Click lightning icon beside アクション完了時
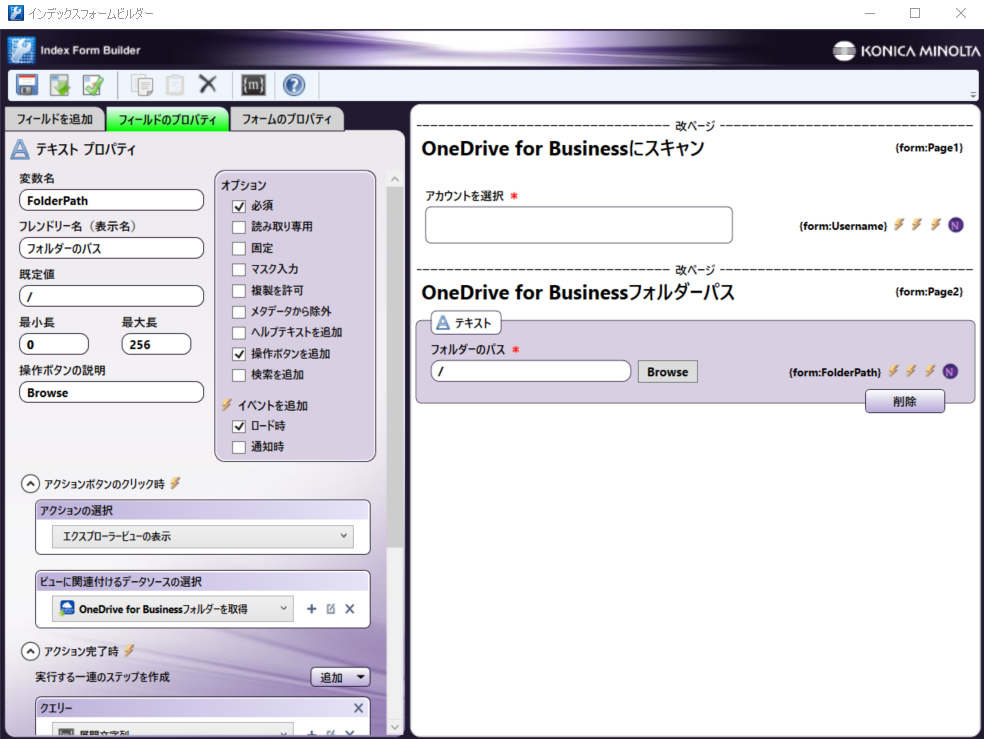984x739 pixels. (x=129, y=650)
